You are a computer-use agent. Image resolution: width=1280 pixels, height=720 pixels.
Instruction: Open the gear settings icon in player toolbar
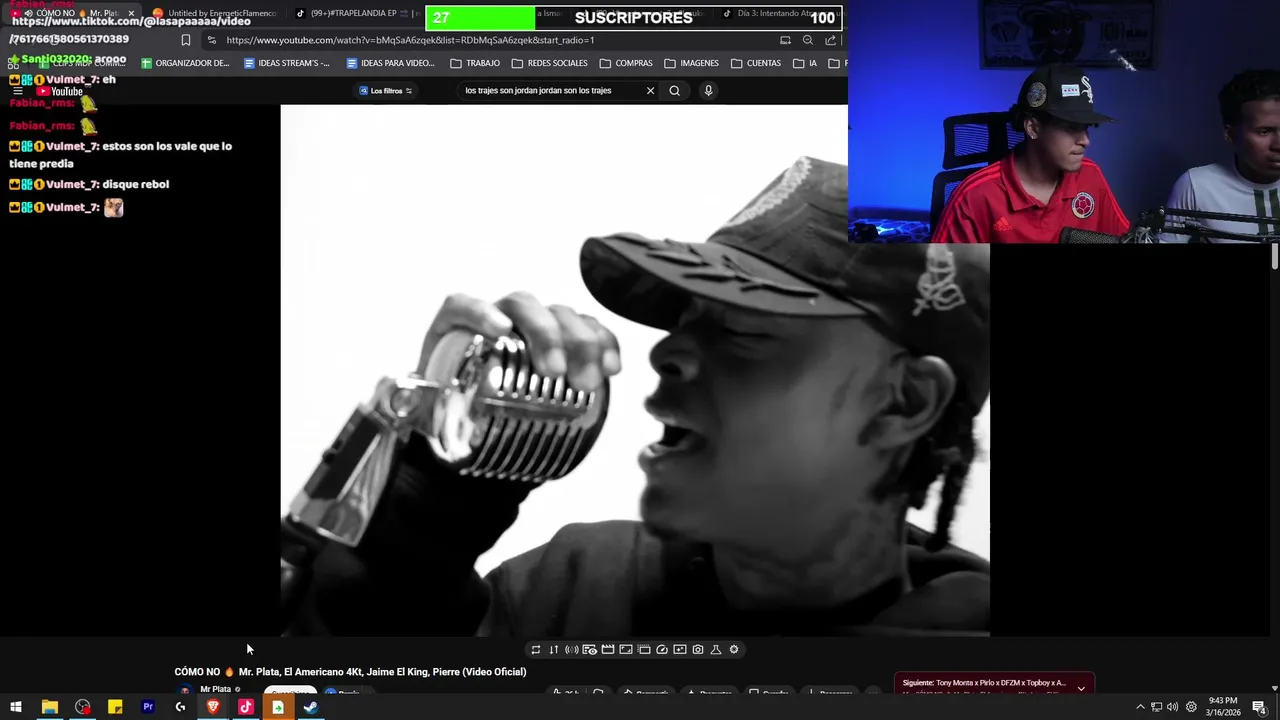coord(733,650)
